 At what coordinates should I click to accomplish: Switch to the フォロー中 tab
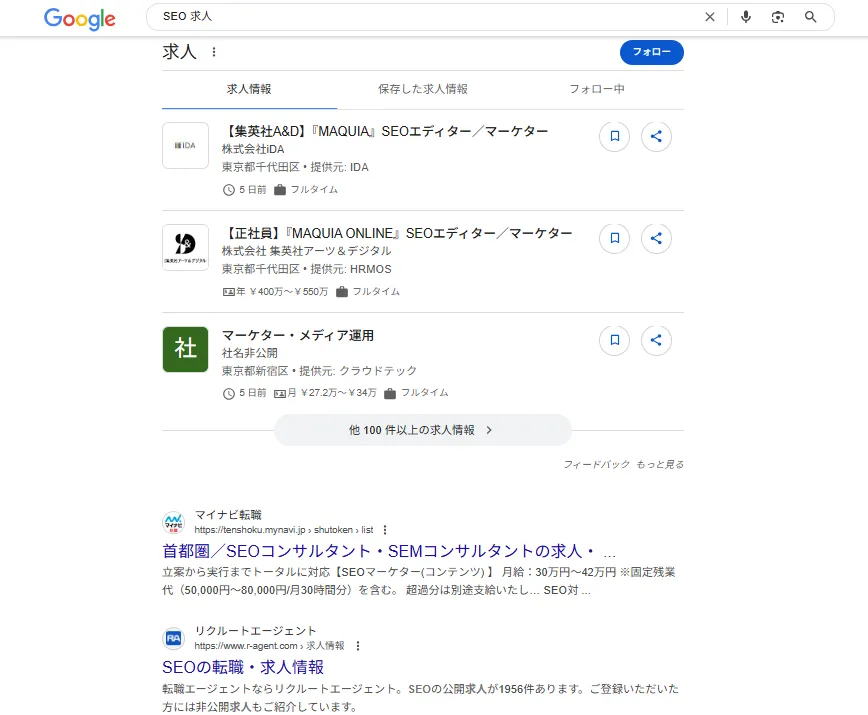click(x=597, y=89)
